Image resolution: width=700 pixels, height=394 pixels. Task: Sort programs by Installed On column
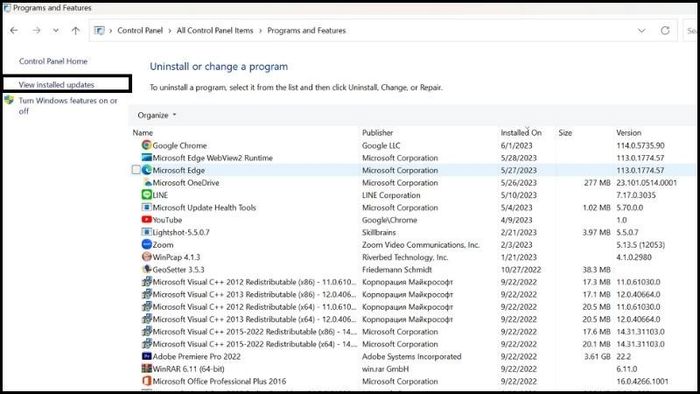coord(521,133)
